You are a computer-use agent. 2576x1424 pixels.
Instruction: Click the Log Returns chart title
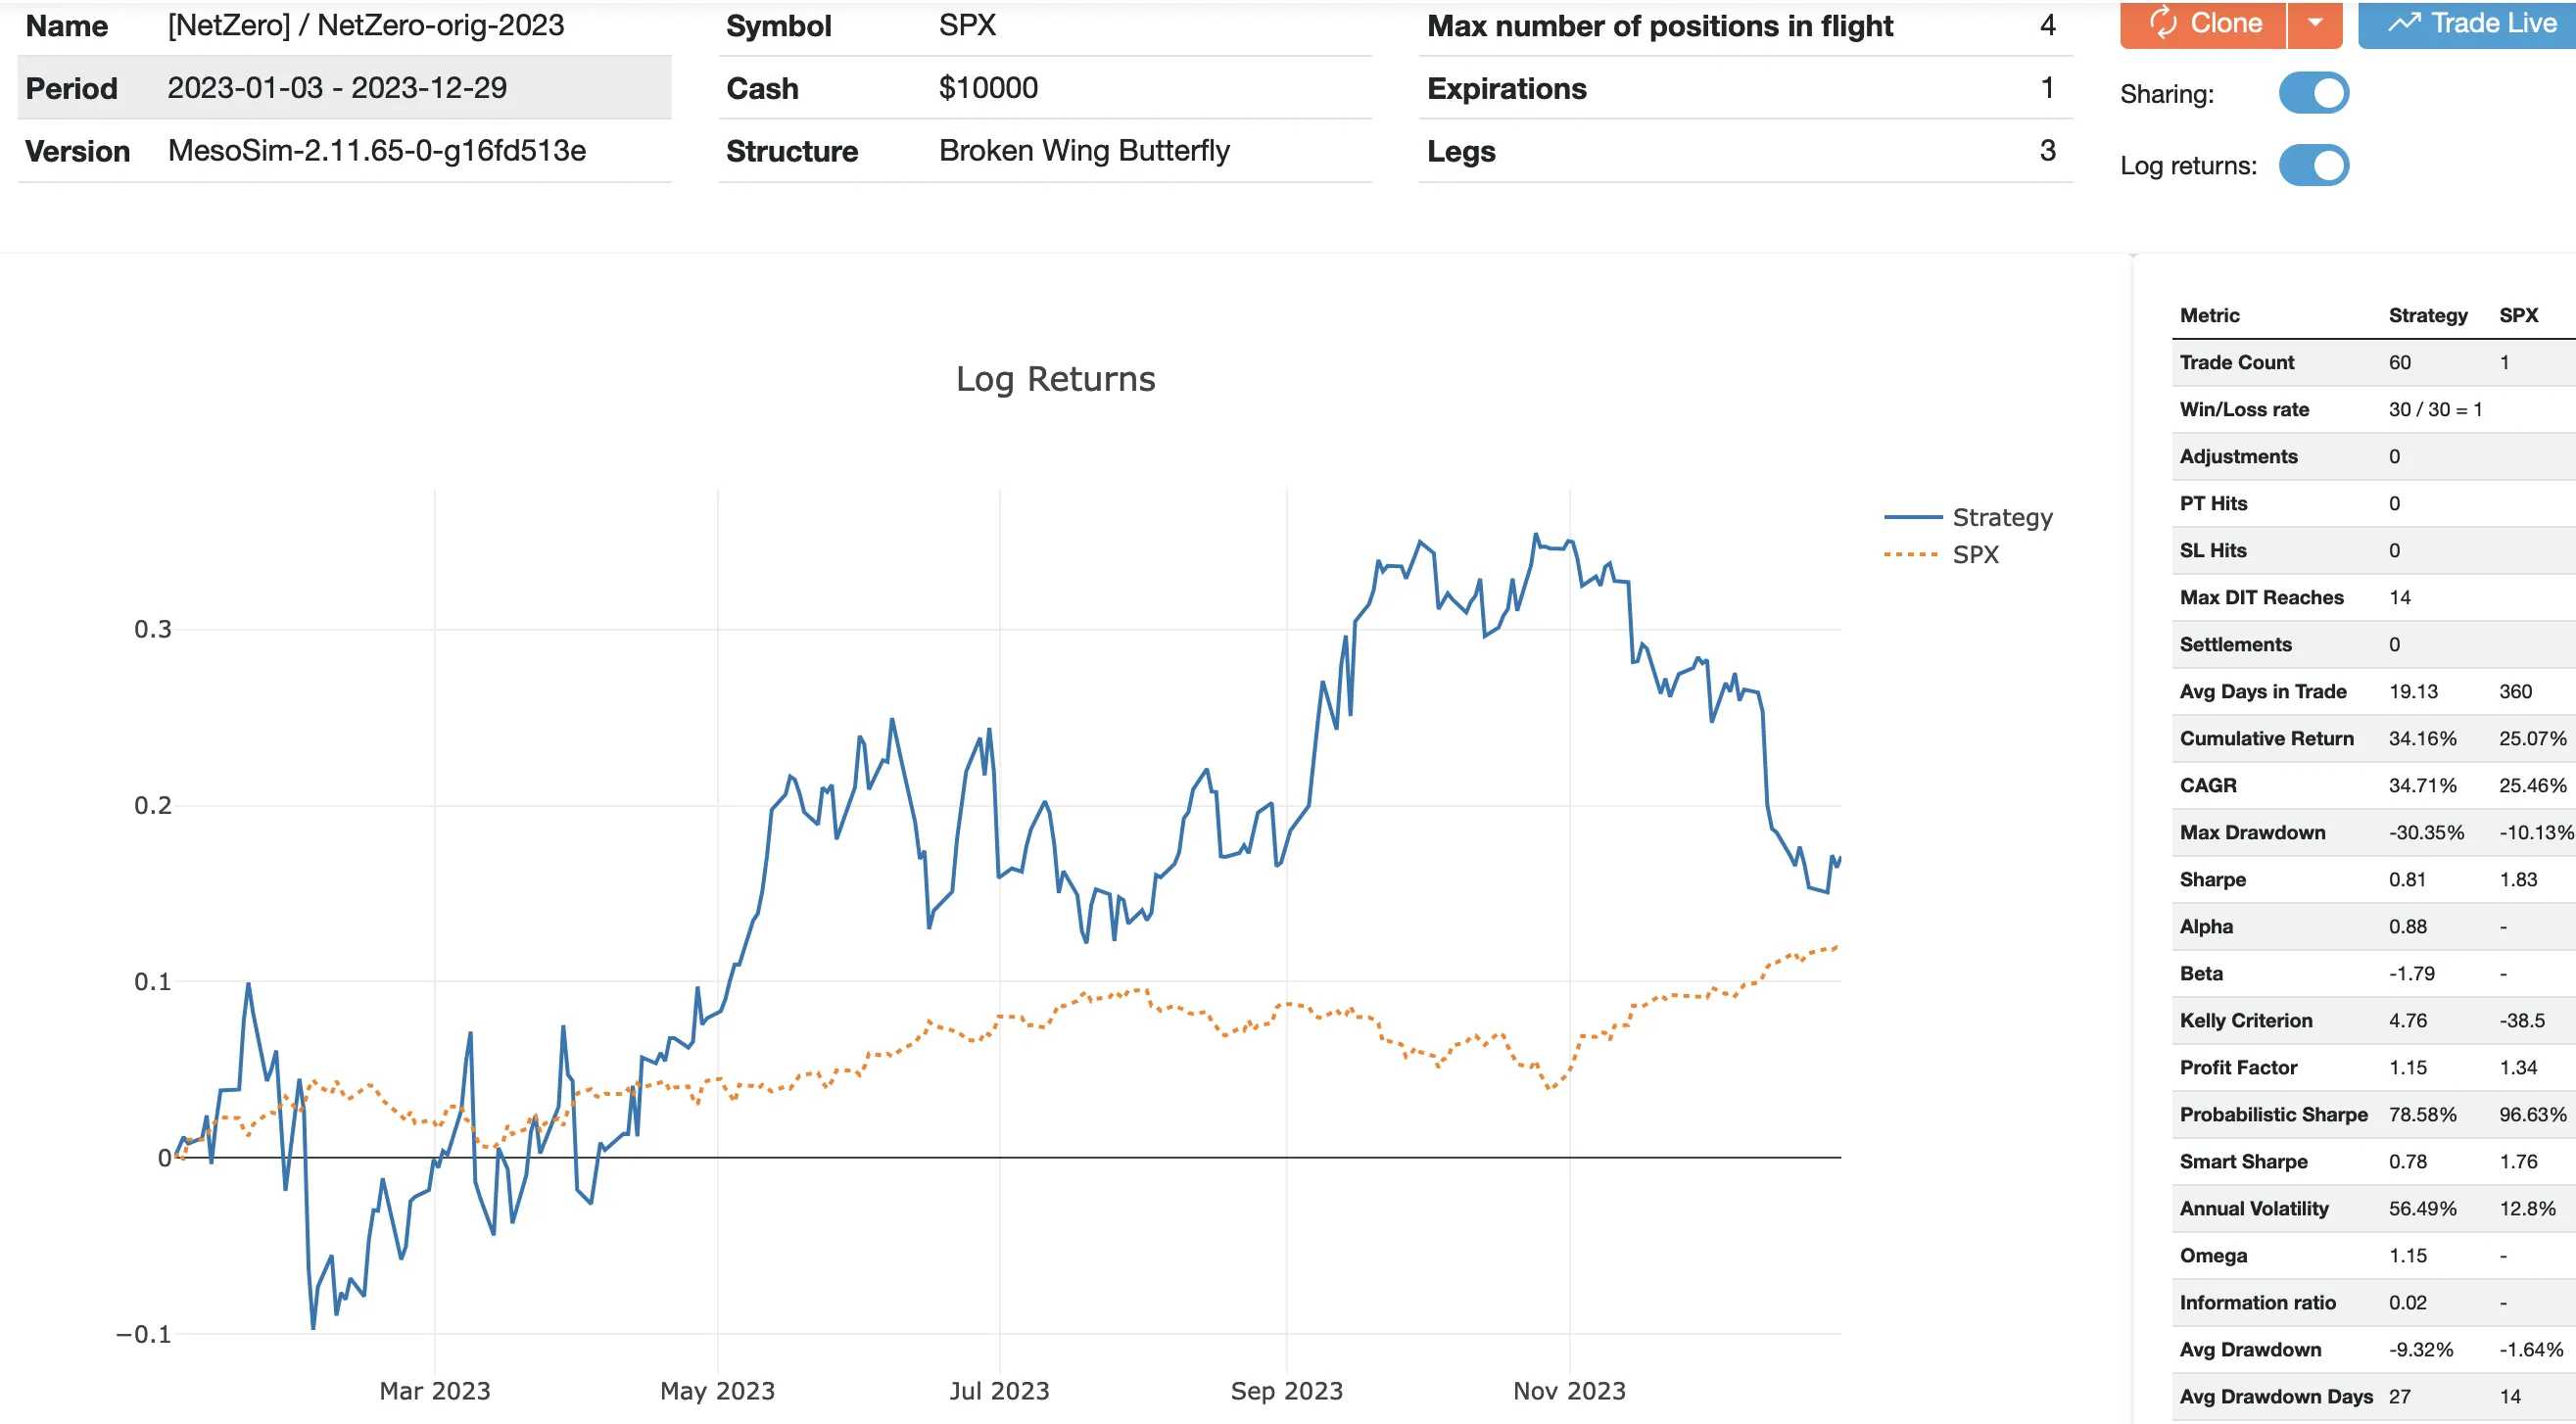1055,379
